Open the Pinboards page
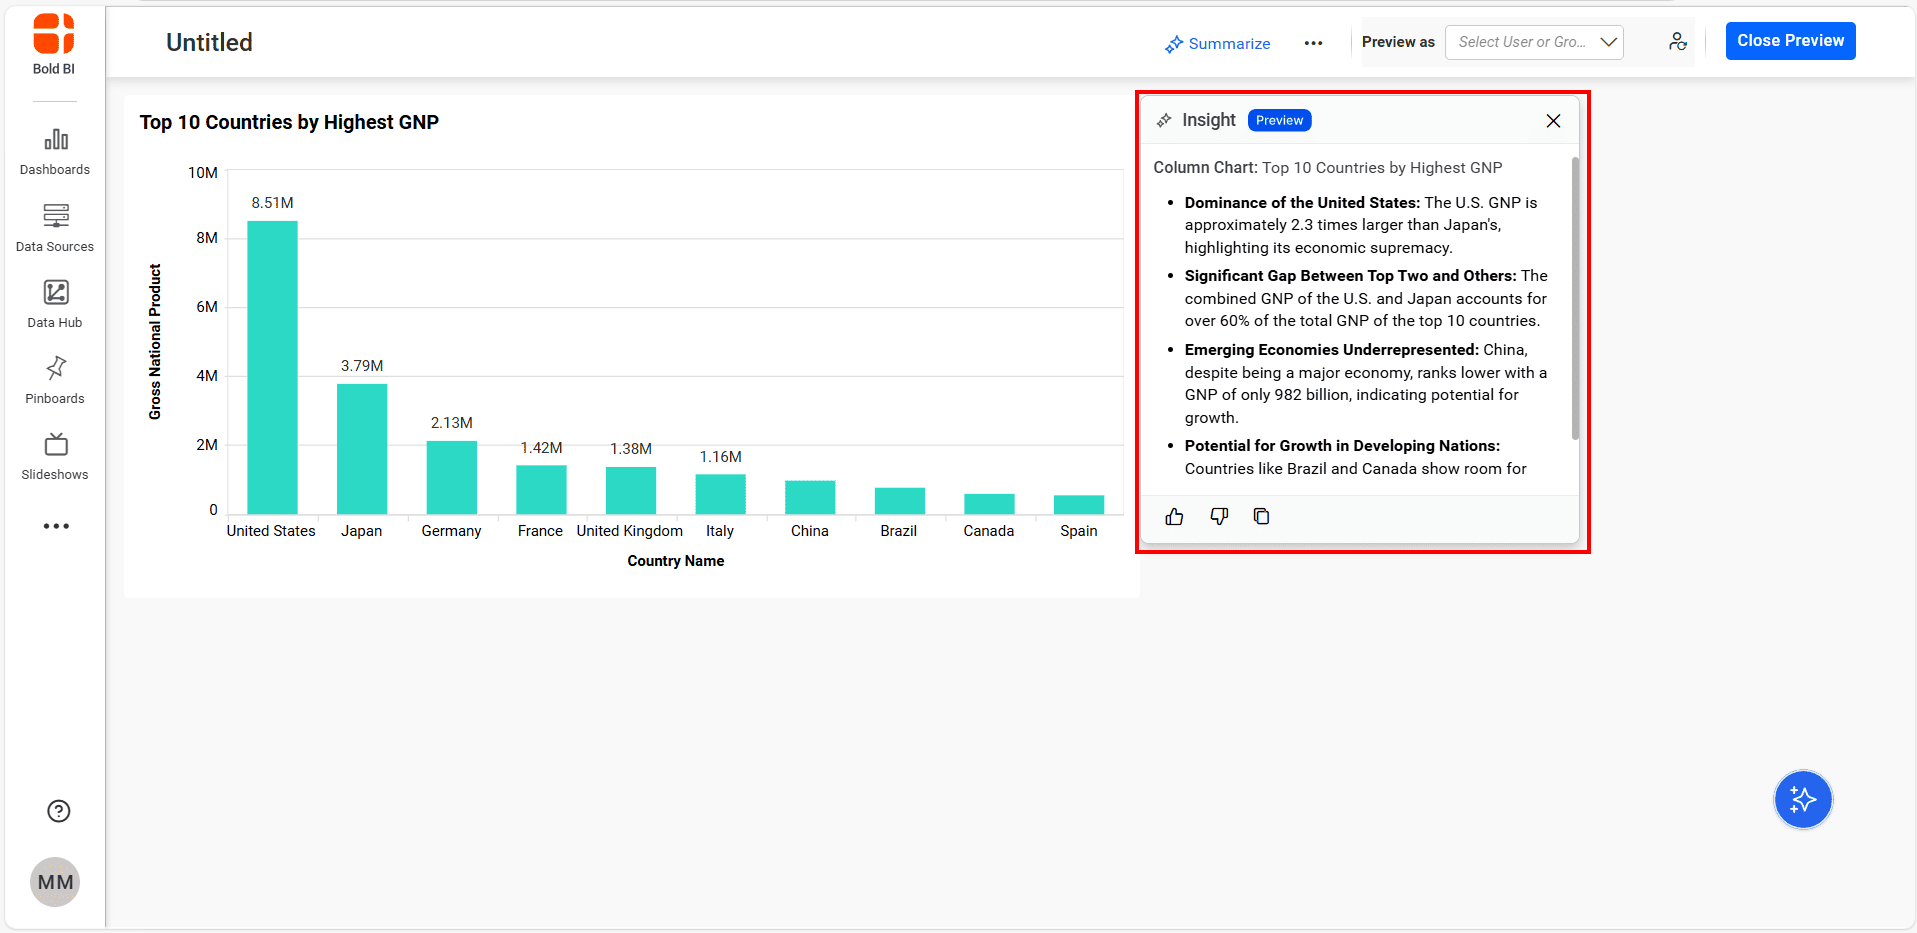The width and height of the screenshot is (1917, 933). point(55,380)
